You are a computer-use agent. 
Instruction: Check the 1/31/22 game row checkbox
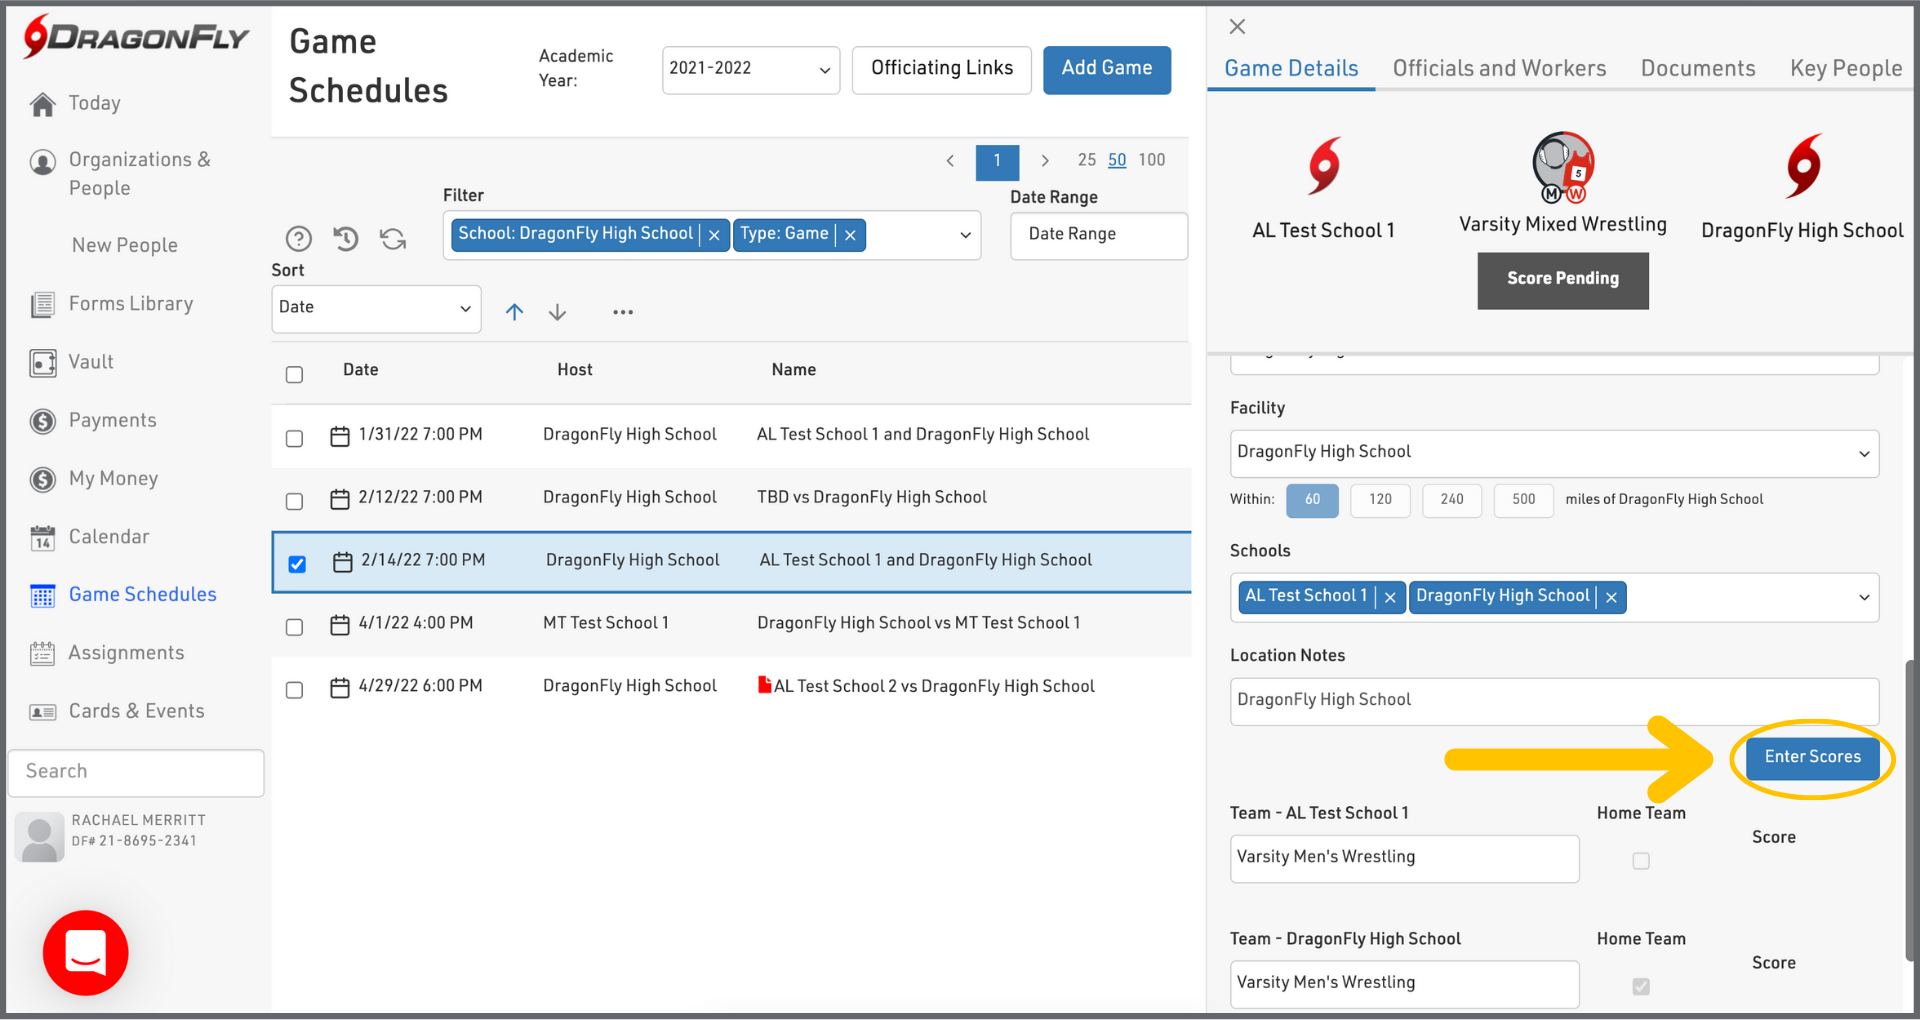click(x=294, y=438)
